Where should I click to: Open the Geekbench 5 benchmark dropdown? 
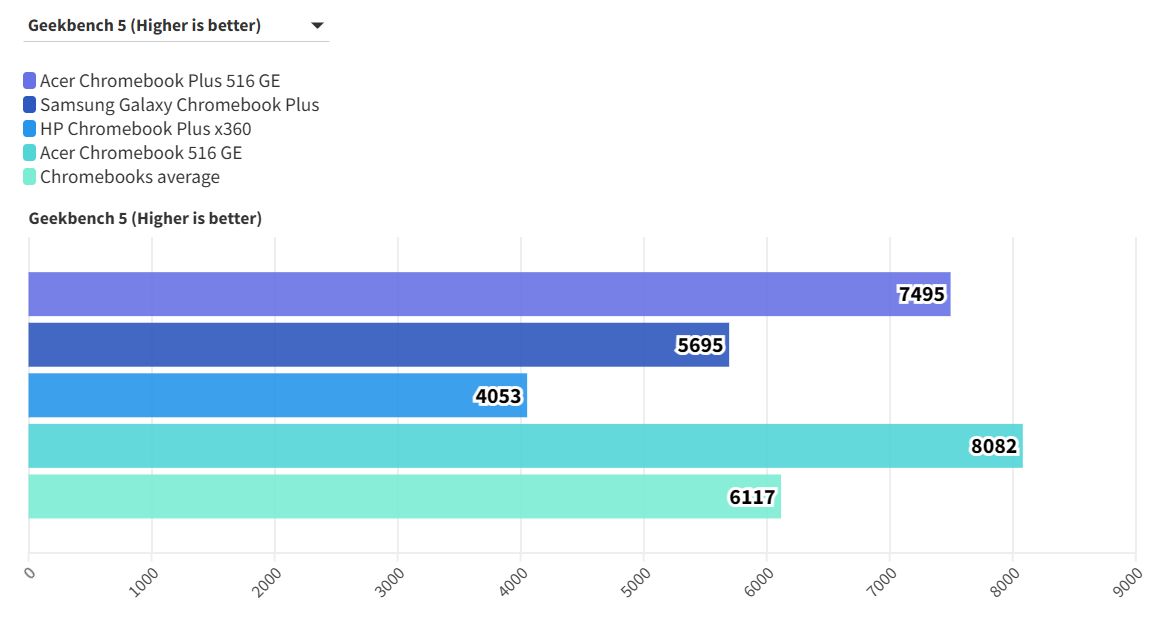coord(175,26)
